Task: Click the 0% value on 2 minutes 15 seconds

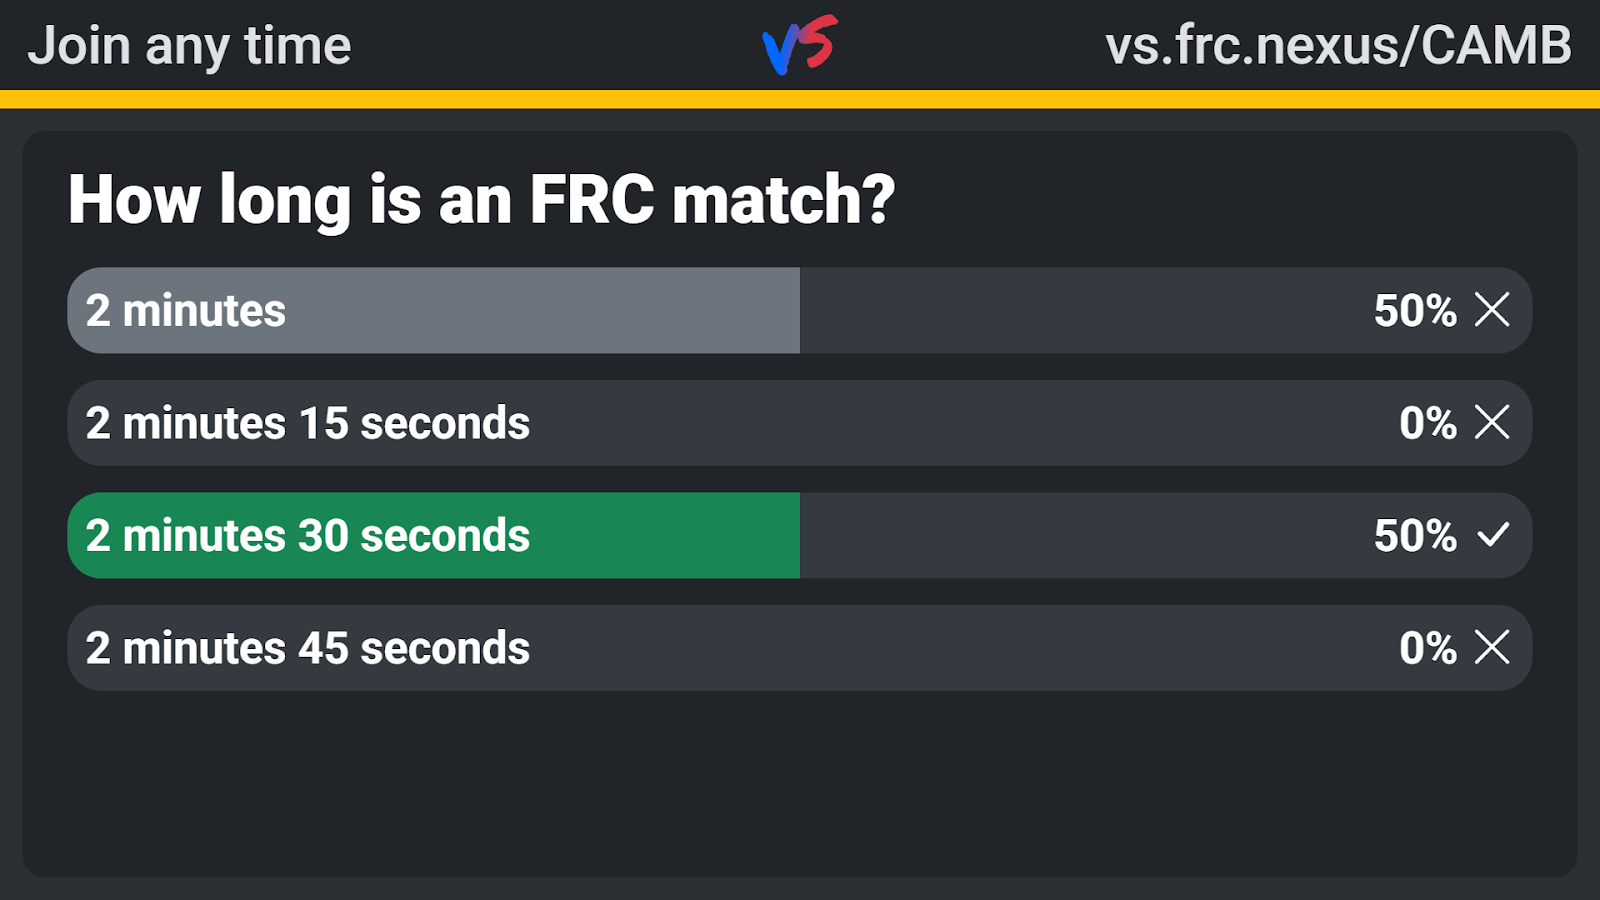Action: coord(1428,423)
